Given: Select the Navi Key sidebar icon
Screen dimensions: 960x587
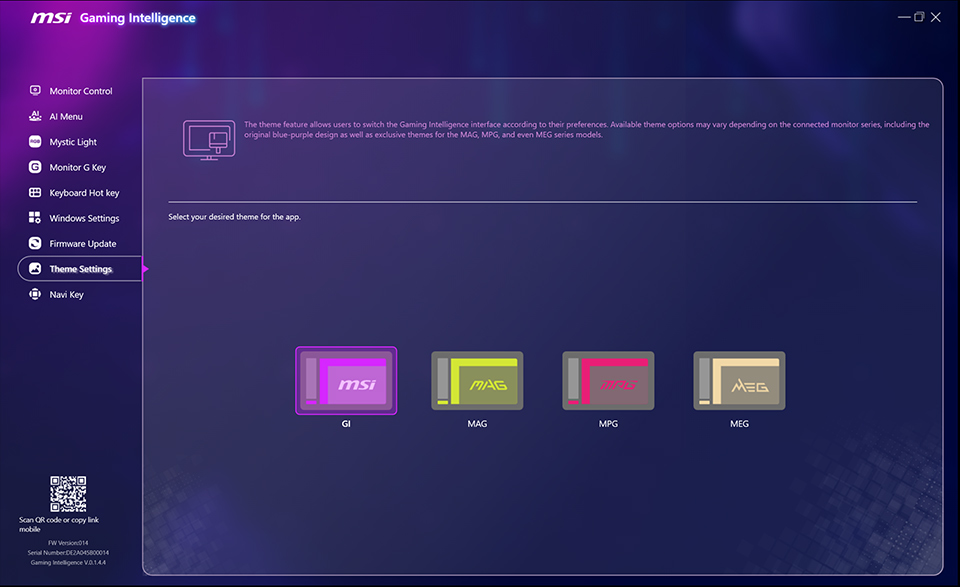Looking at the screenshot, I should point(36,294).
